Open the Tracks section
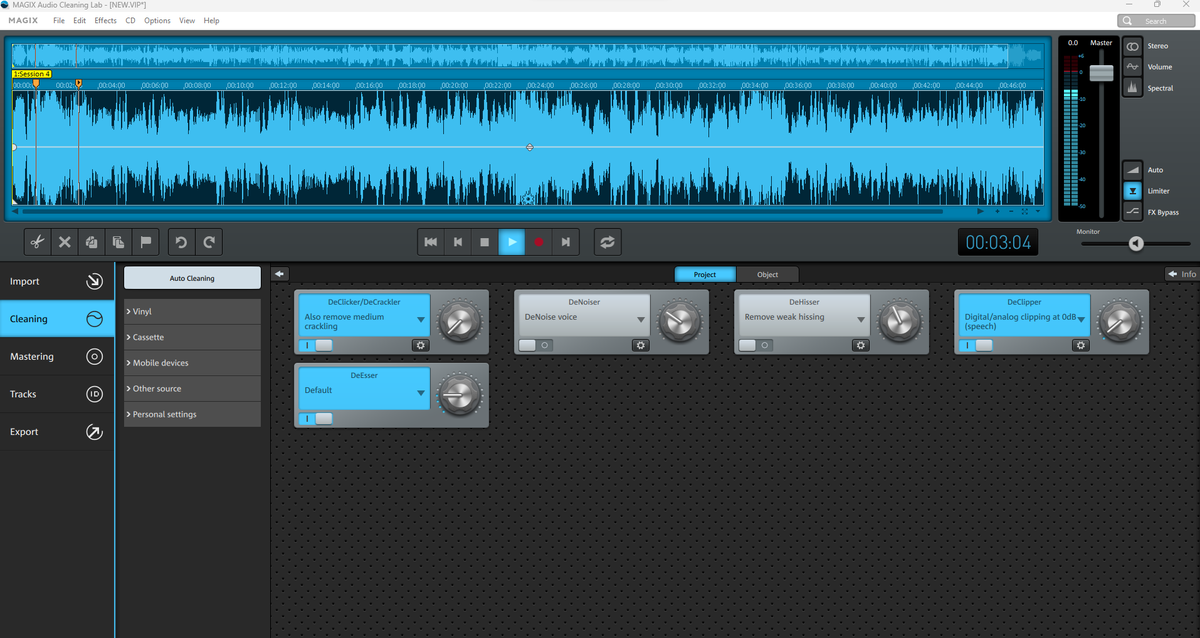1200x638 pixels. coord(57,394)
